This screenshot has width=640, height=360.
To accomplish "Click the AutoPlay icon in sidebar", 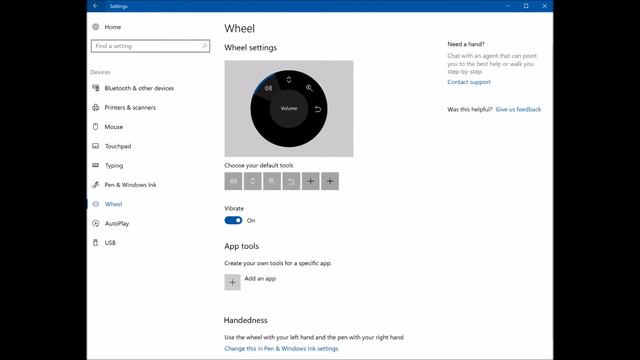I will click(96, 223).
